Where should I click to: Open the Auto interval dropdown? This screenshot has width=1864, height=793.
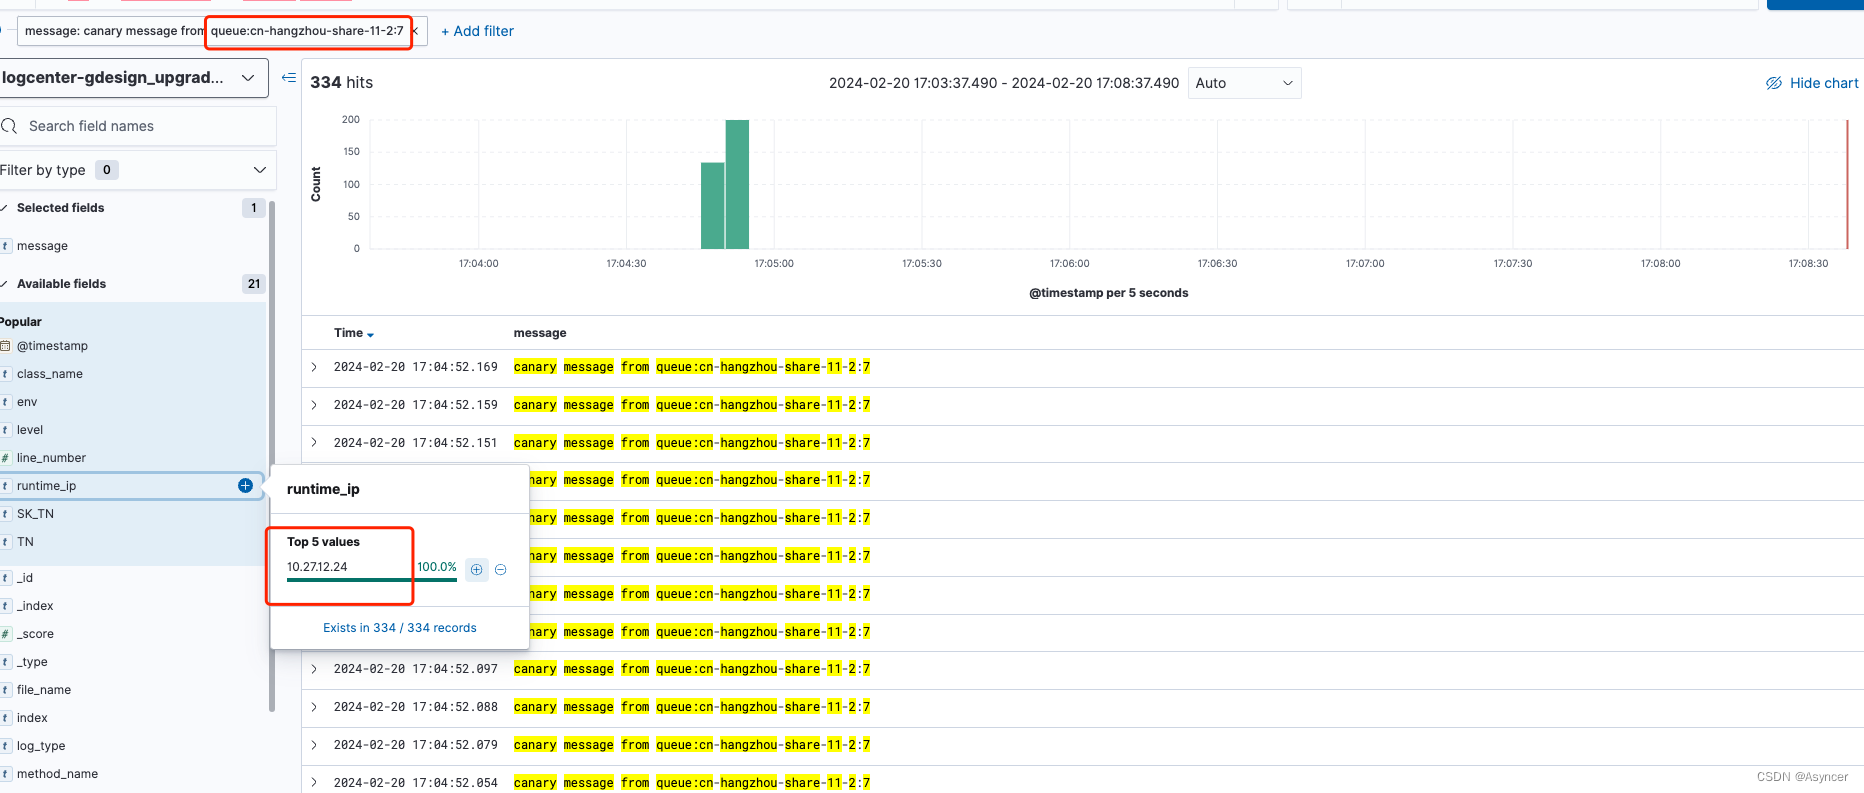[1245, 83]
